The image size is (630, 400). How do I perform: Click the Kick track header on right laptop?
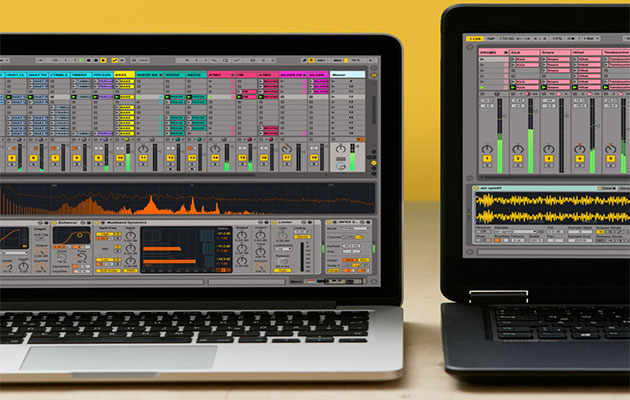click(x=523, y=51)
